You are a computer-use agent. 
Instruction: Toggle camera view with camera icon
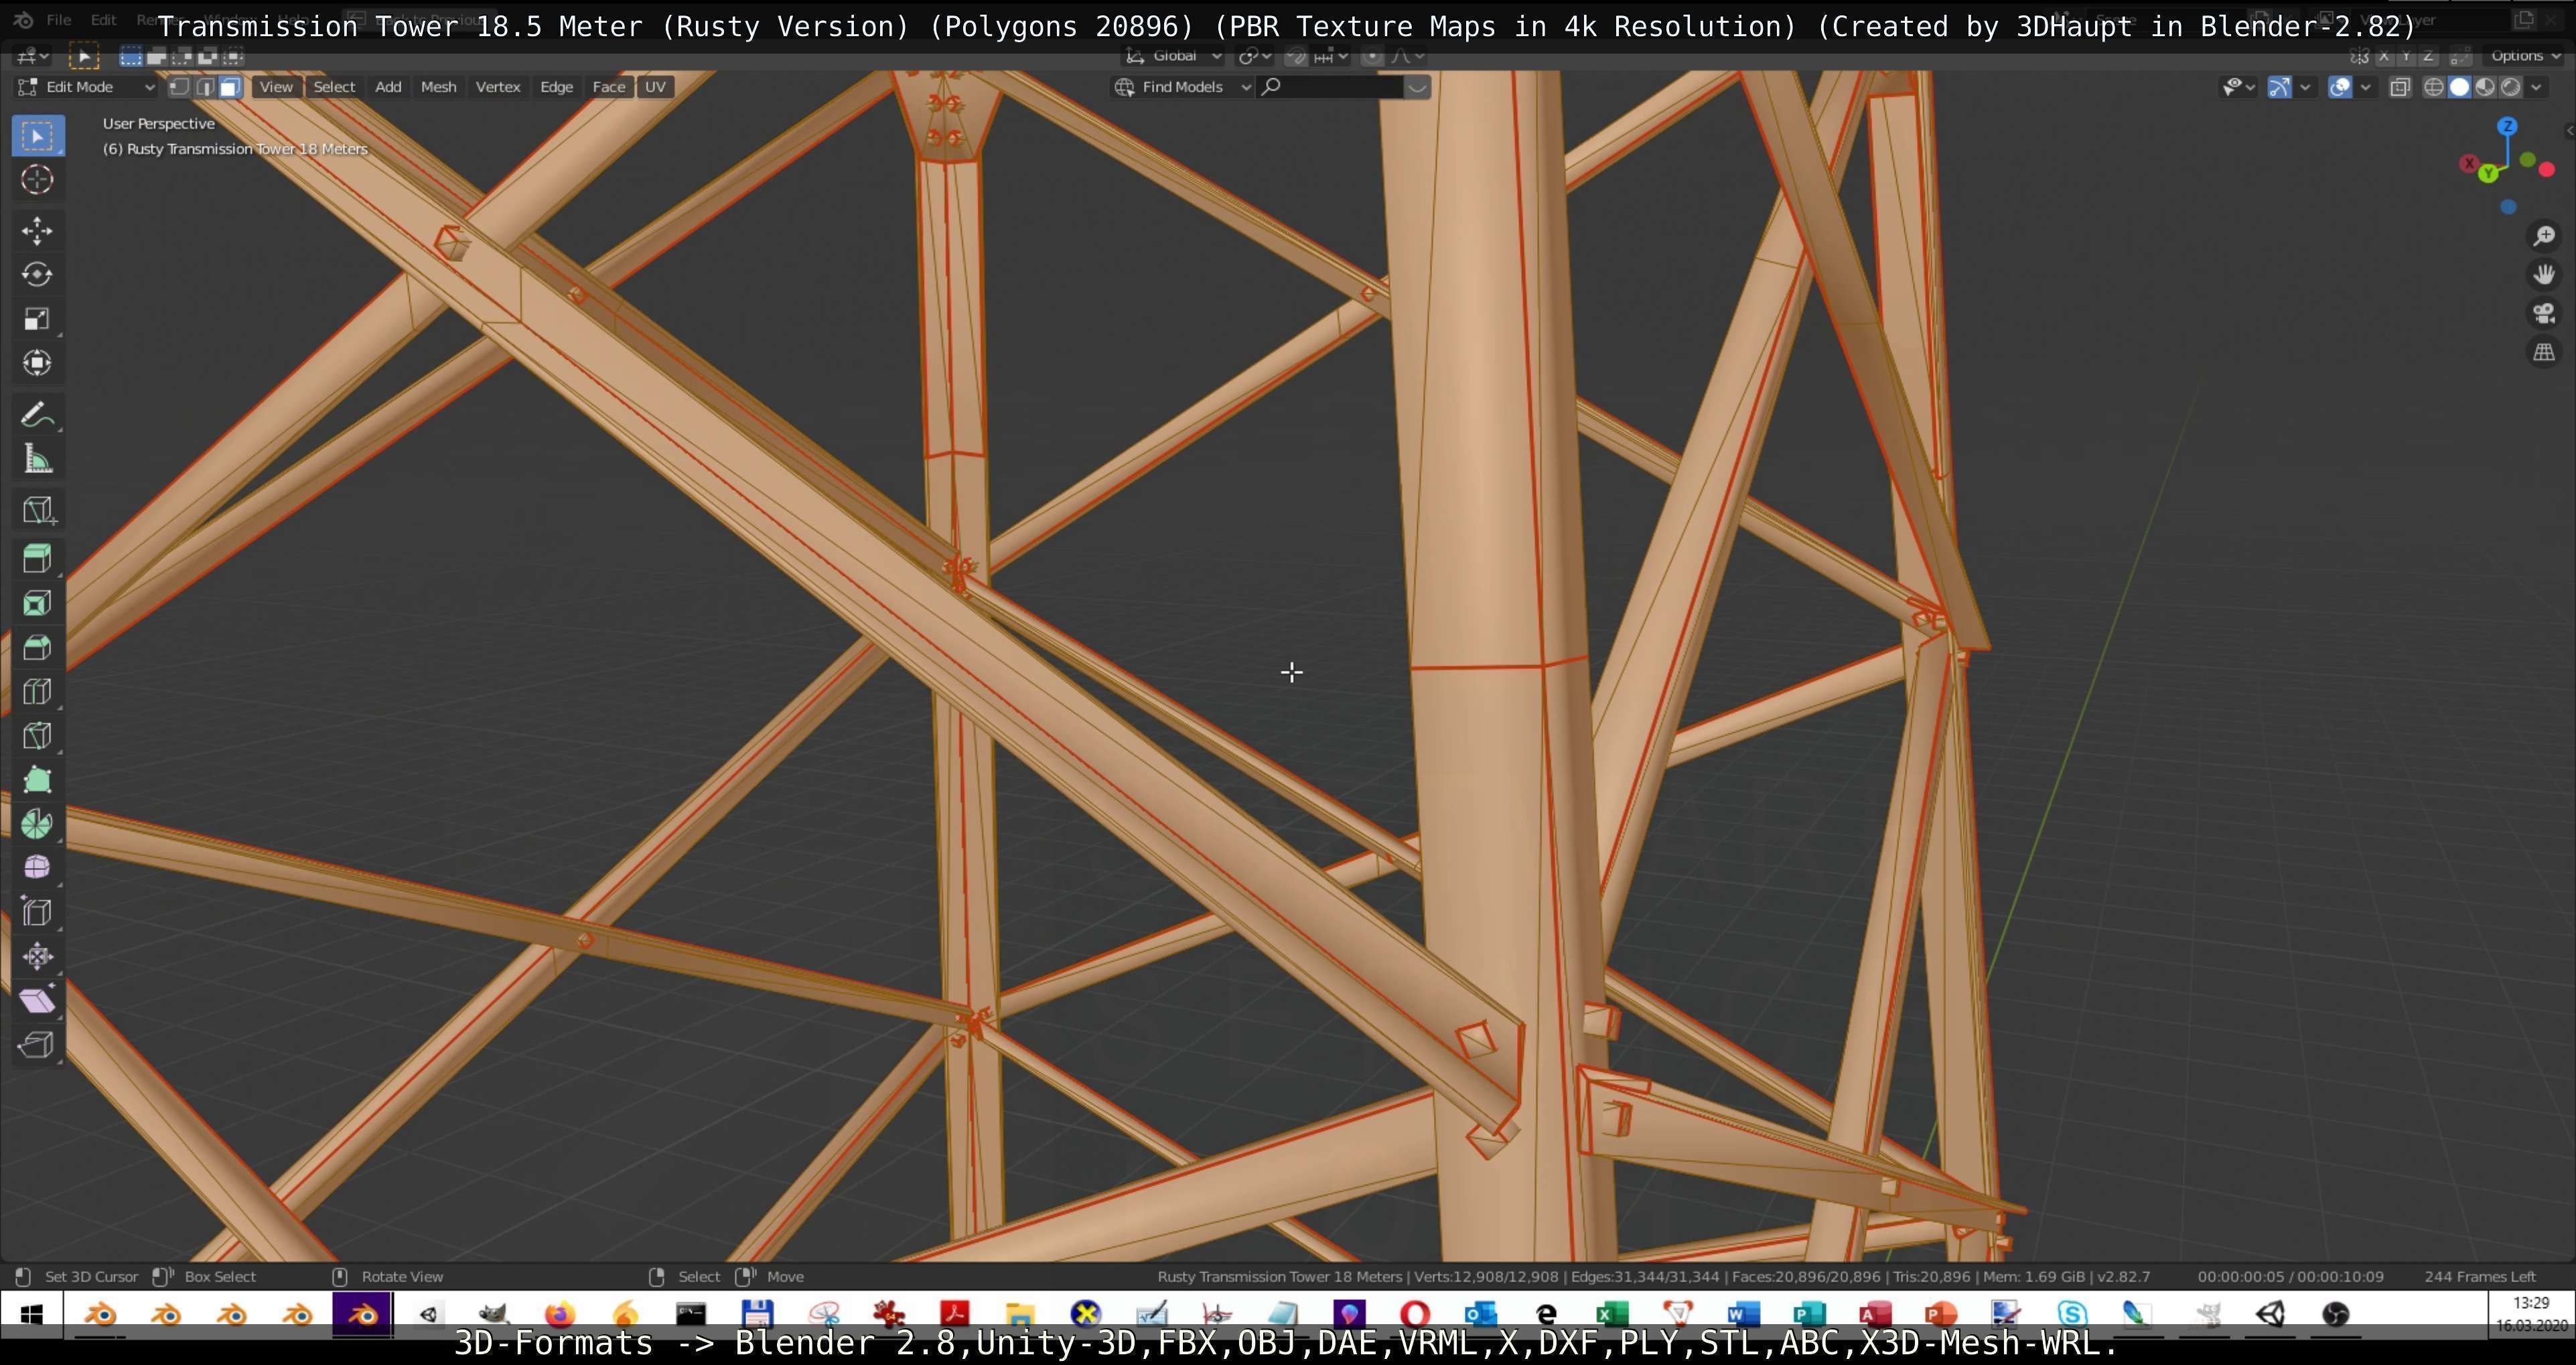pos(2544,313)
